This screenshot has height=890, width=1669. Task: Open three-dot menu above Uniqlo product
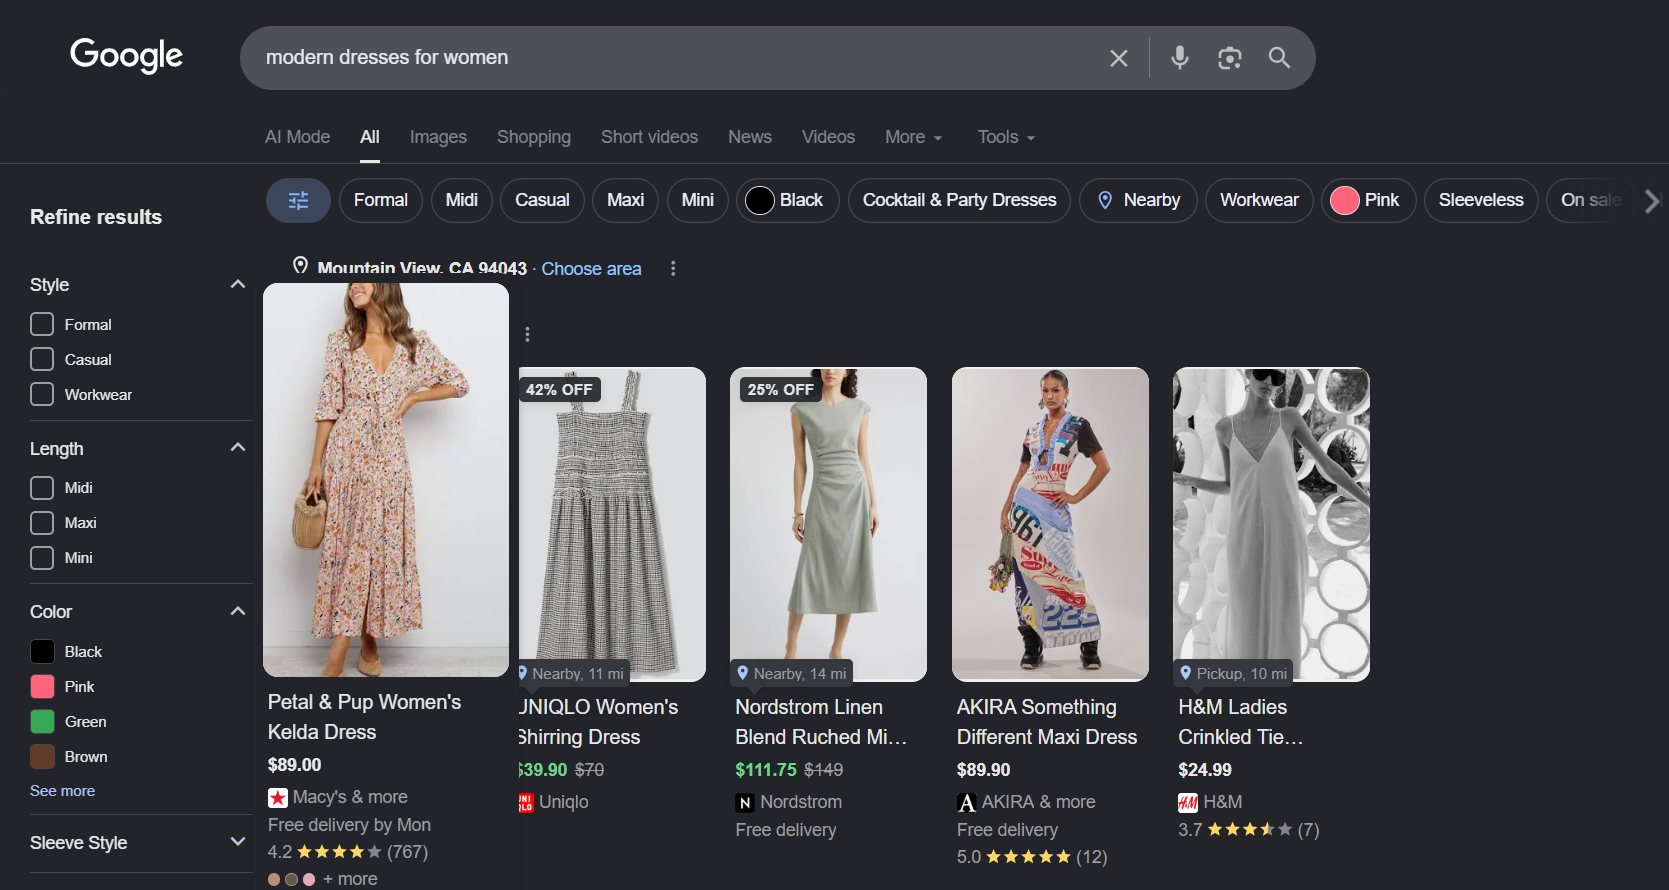pyautogui.click(x=527, y=334)
